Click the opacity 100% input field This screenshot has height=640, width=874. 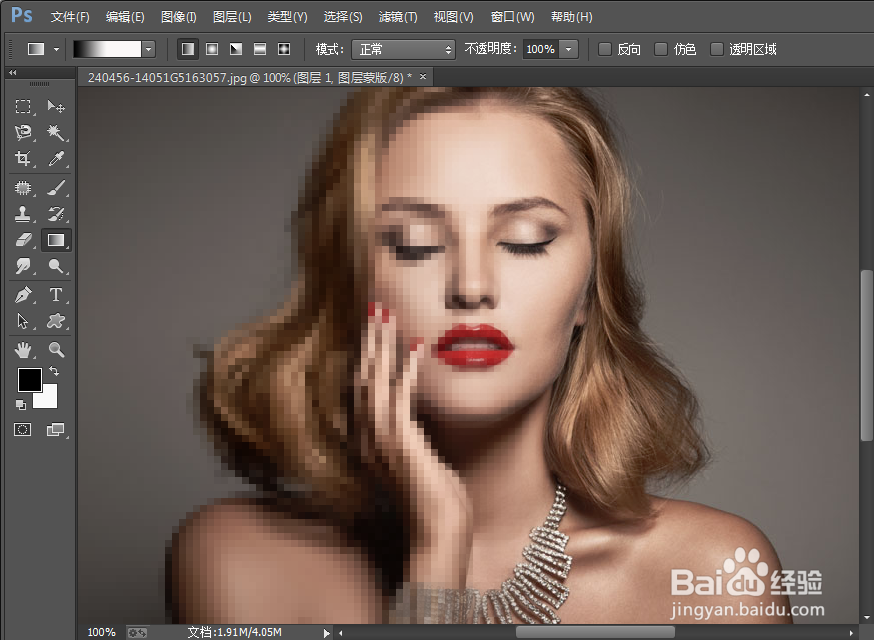tap(540, 49)
